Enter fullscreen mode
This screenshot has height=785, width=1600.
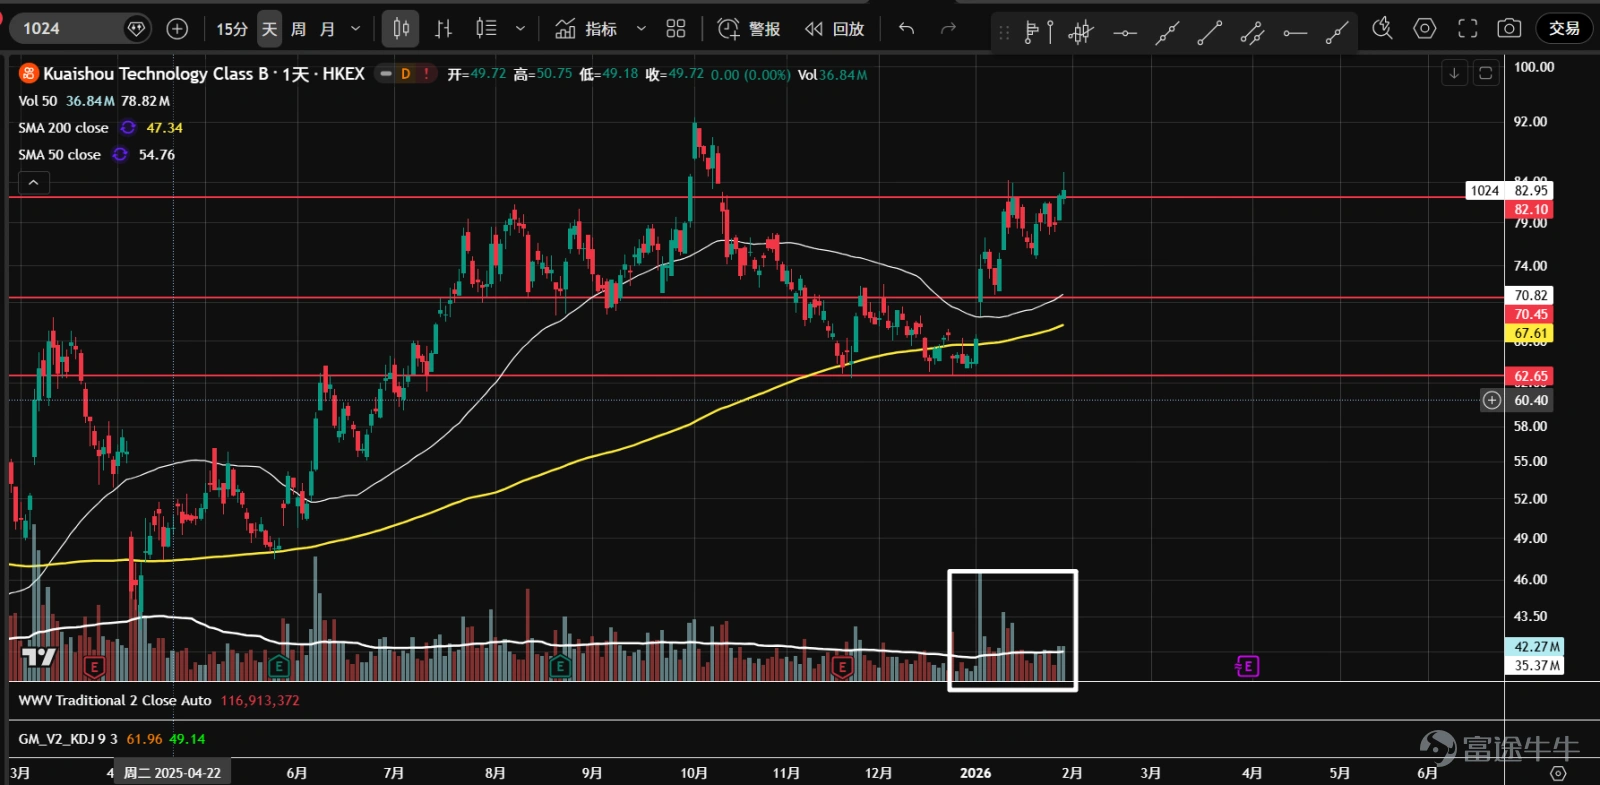1467,28
